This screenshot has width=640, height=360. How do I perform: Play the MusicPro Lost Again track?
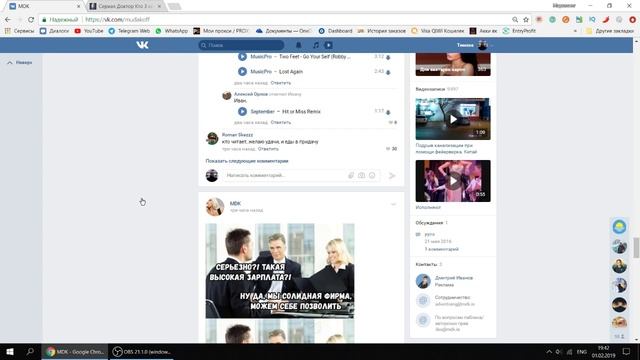tap(242, 71)
